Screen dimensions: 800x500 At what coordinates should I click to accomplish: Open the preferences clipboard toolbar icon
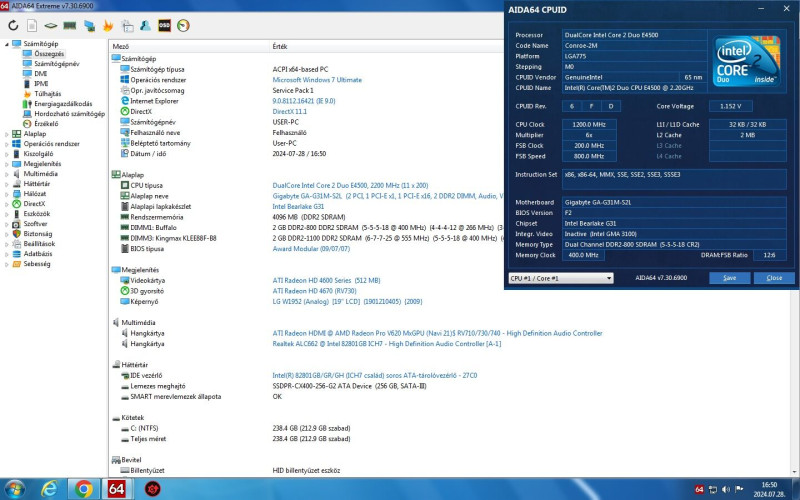click(x=127, y=25)
